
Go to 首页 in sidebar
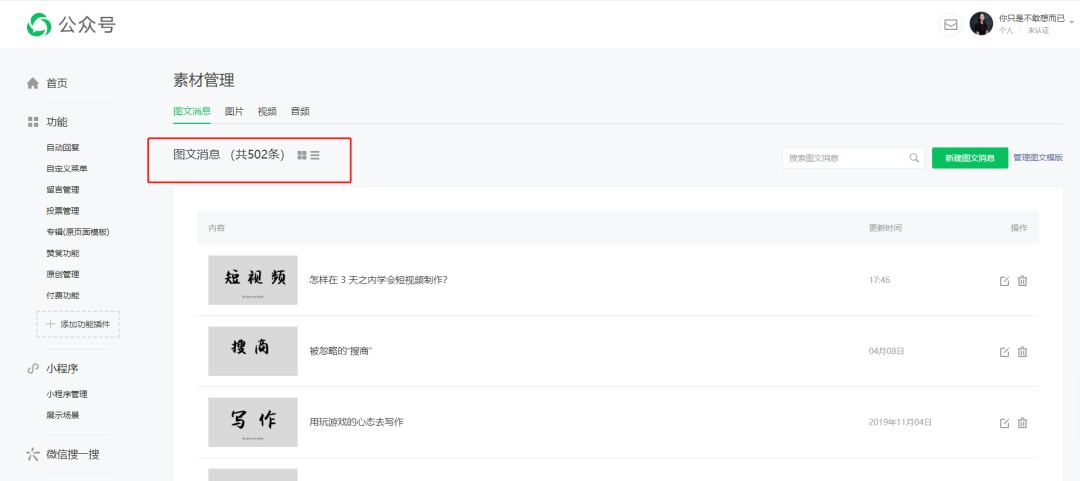56,83
